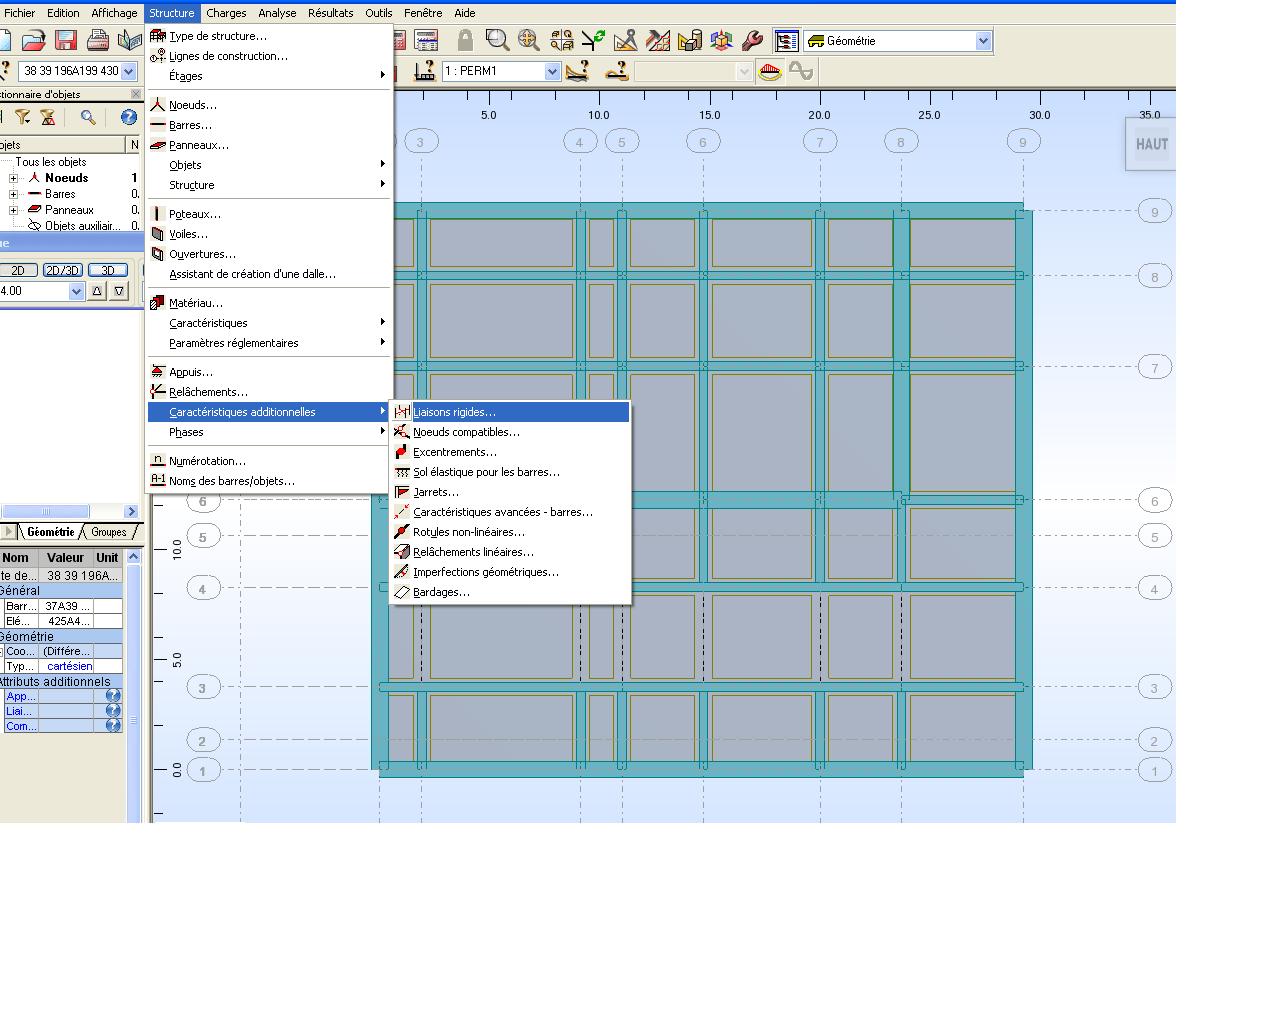This screenshot has height=1024, width=1280.
Task: Open the Charges menu
Action: tap(226, 13)
